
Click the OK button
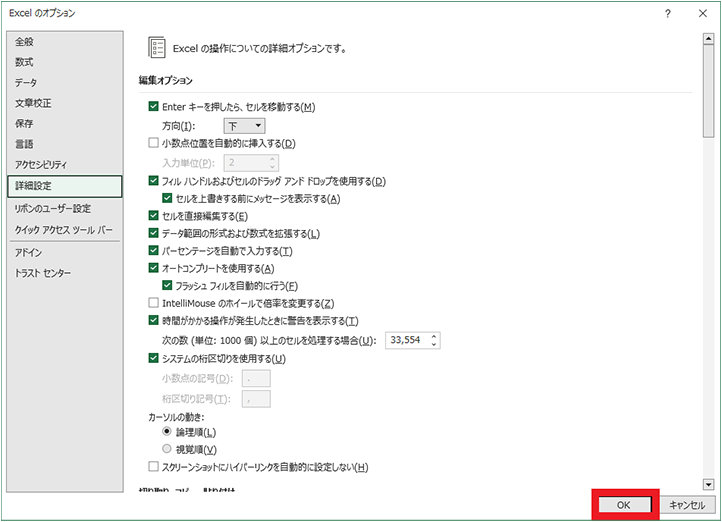point(624,505)
